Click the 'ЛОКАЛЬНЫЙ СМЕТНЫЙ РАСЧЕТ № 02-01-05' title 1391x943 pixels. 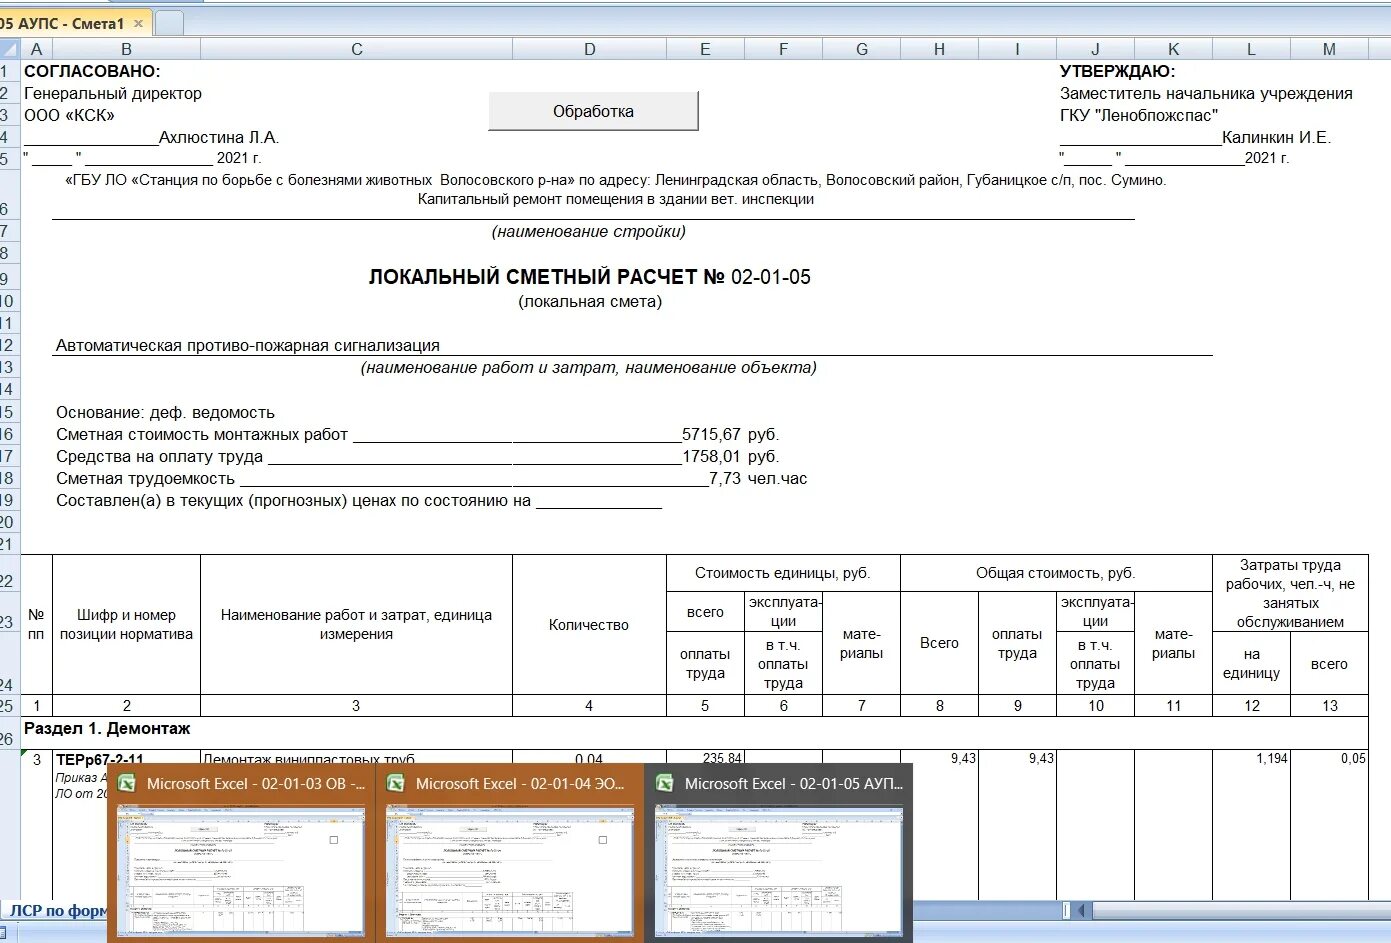(x=590, y=277)
